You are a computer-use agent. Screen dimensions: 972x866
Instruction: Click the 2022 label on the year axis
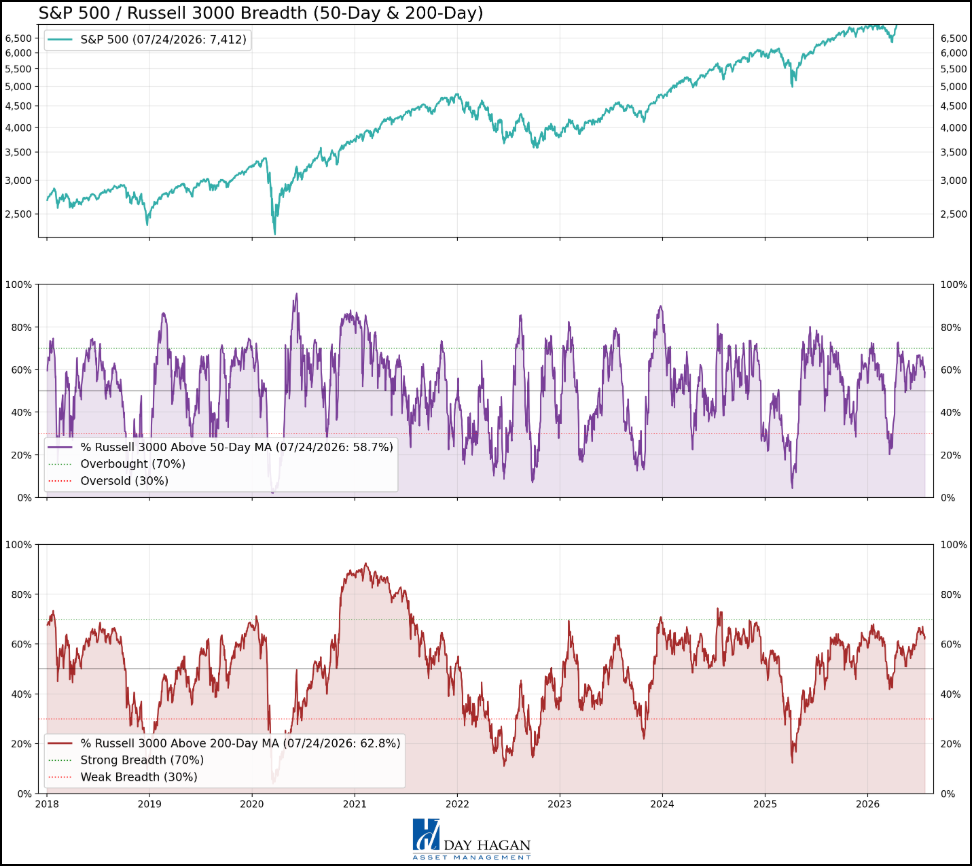coord(457,805)
